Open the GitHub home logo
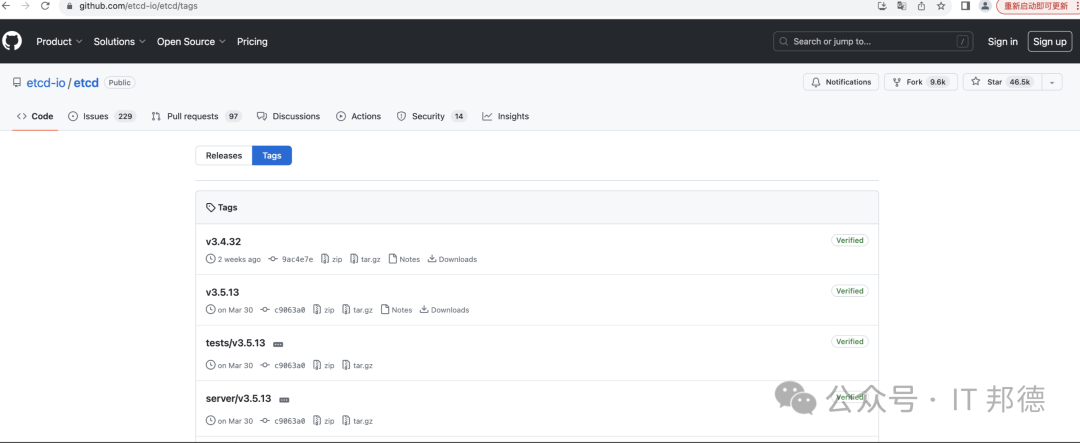 12,41
